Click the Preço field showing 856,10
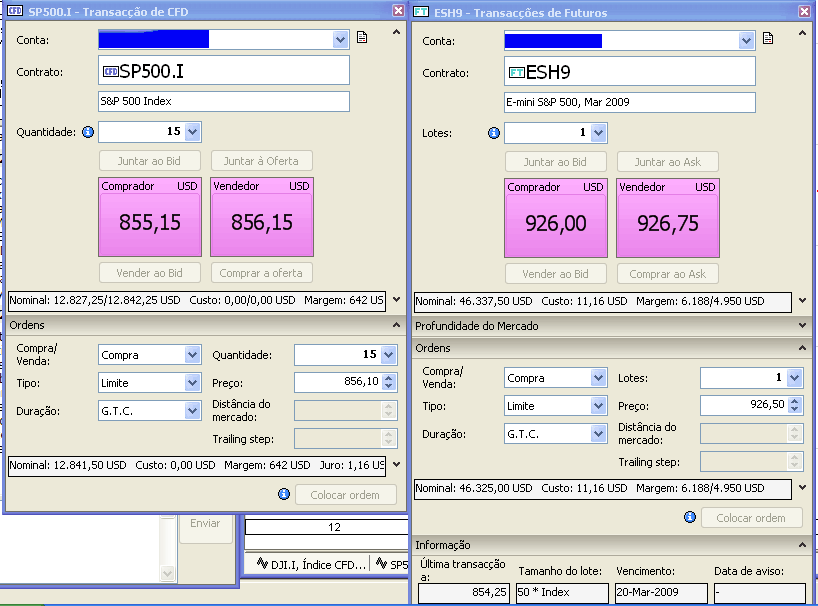 point(338,382)
